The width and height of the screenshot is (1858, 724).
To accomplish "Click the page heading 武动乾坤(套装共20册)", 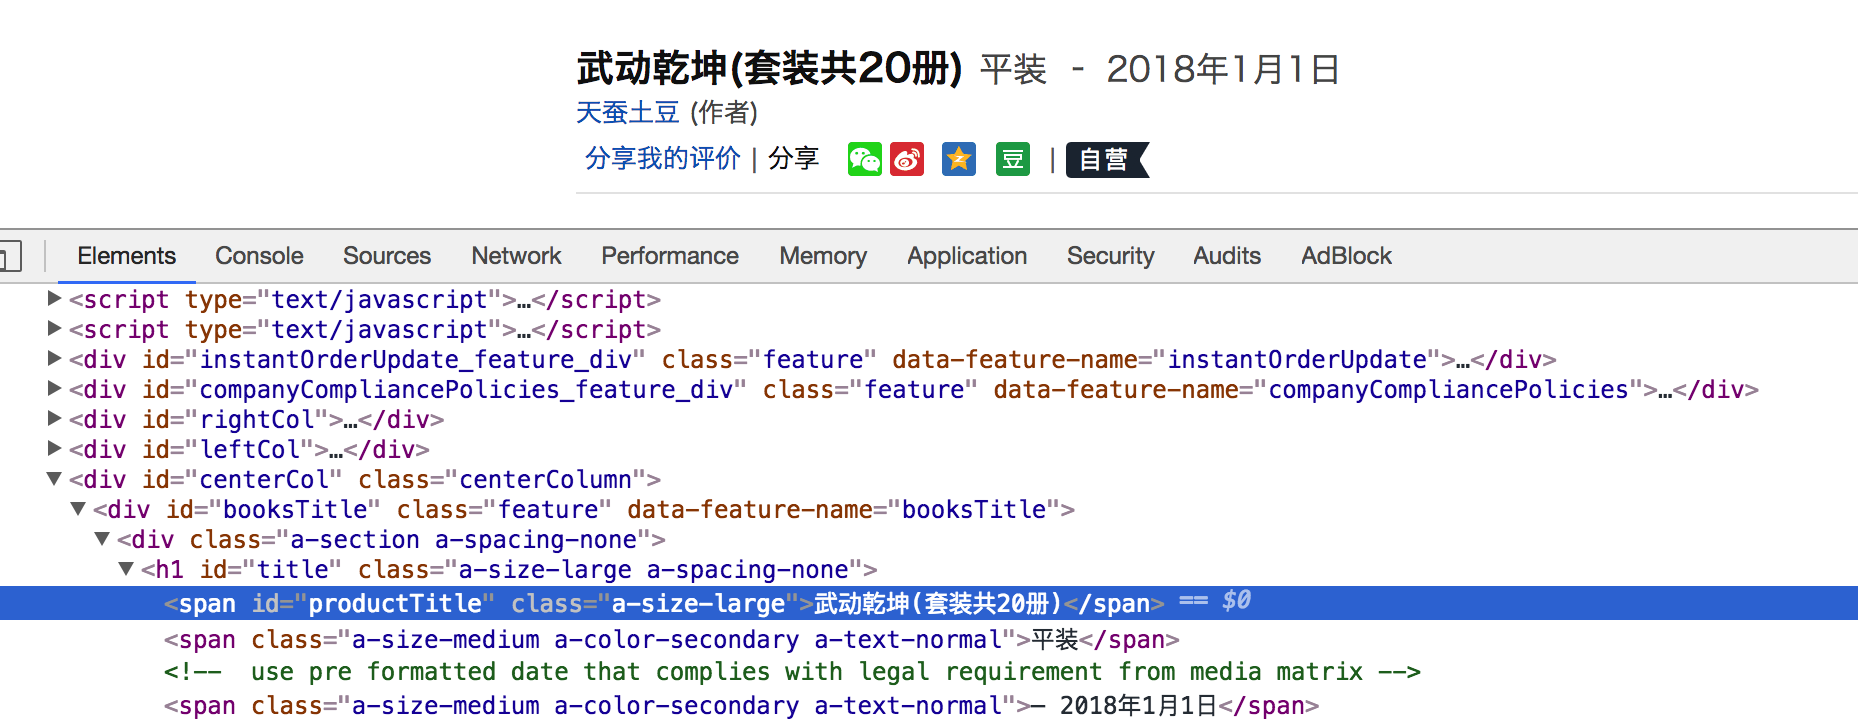I will coord(769,68).
